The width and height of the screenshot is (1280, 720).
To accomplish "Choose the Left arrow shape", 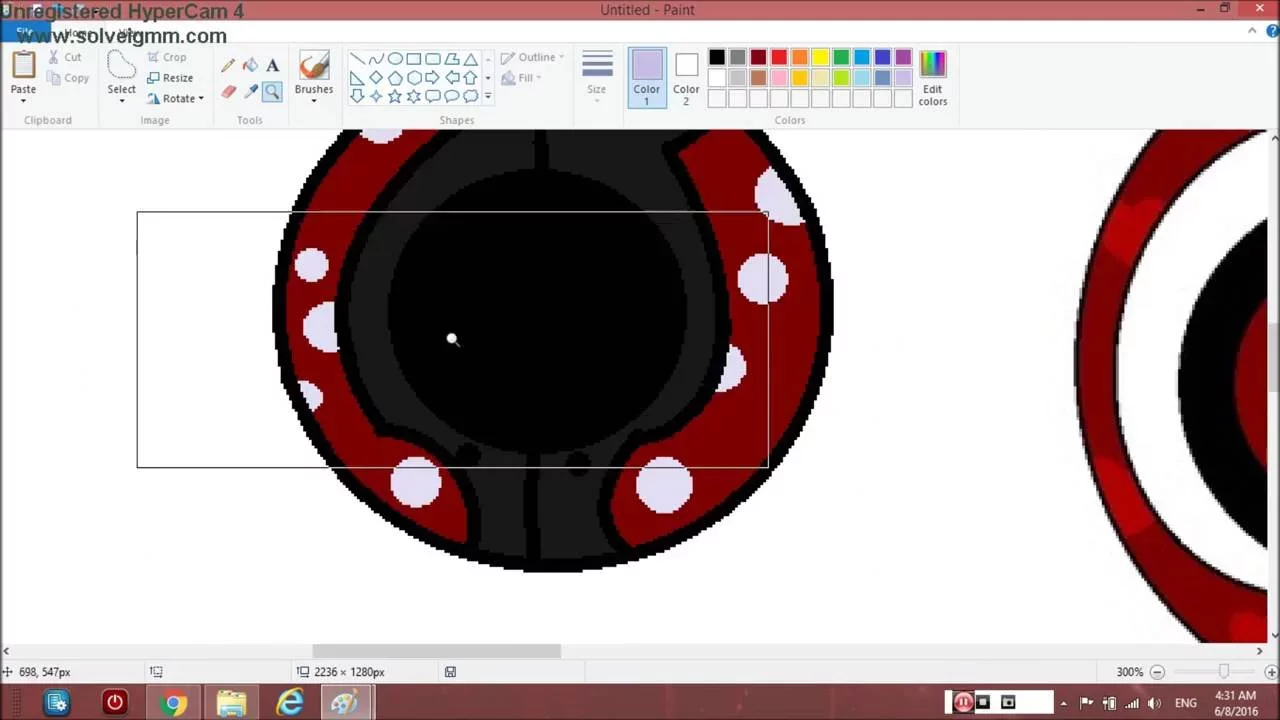I will click(x=452, y=78).
